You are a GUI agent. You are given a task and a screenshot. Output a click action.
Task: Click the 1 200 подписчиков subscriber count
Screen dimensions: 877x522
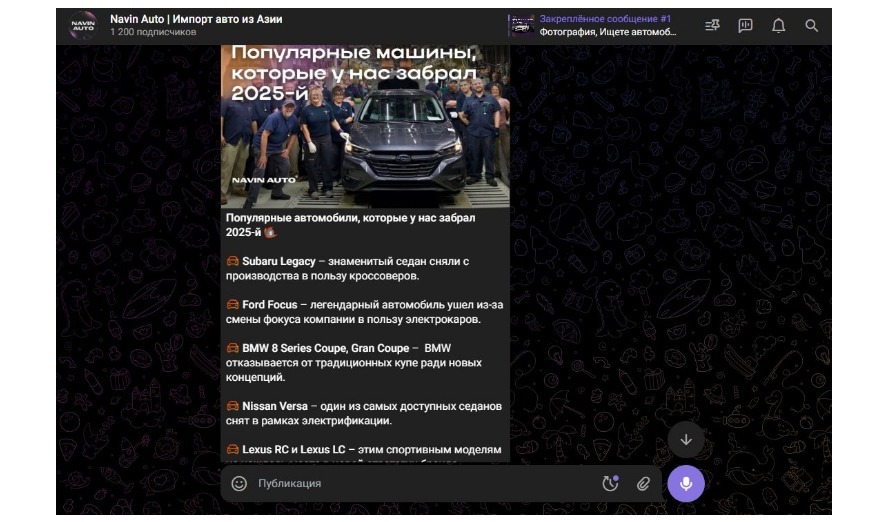click(x=153, y=32)
